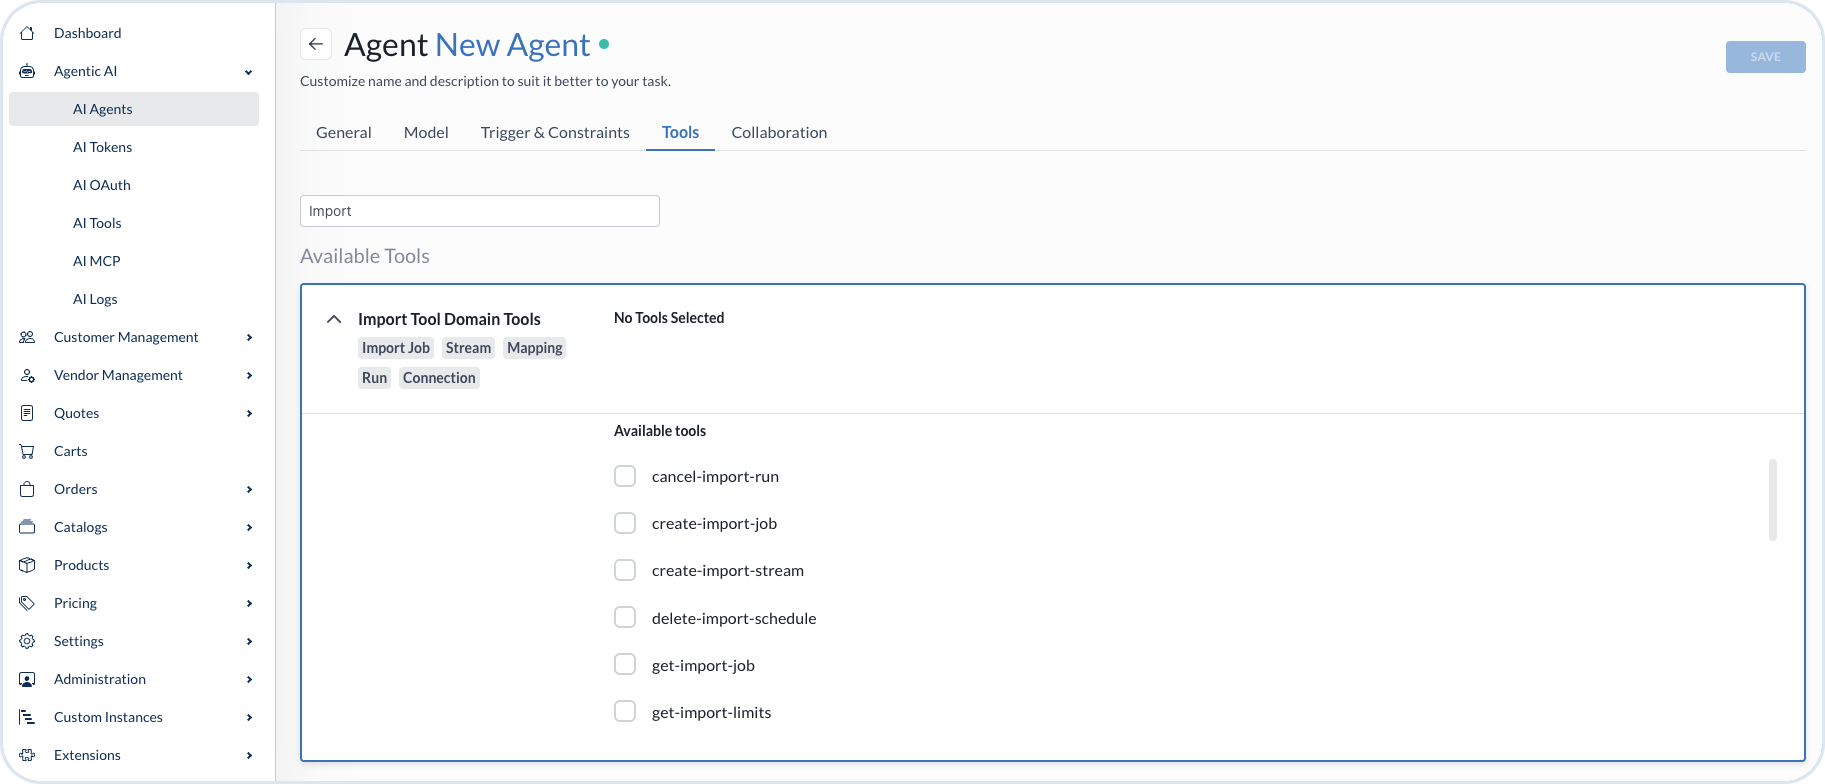The image size is (1825, 784).
Task: Click the Quotes document icon
Action: tap(27, 413)
